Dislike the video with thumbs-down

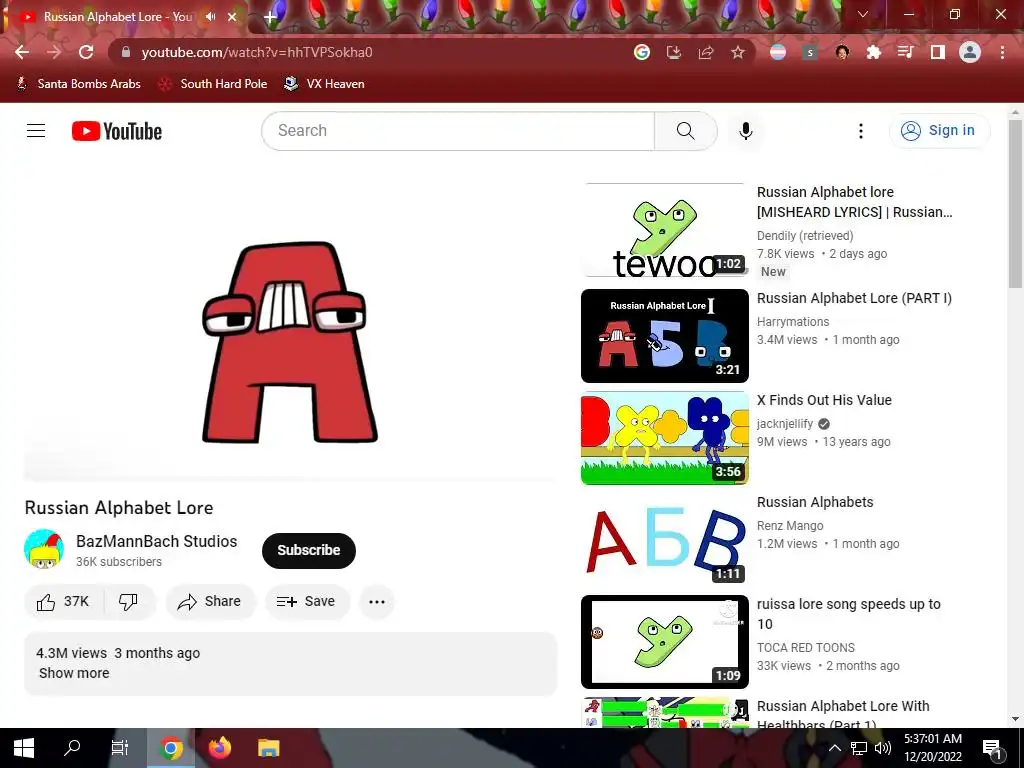point(129,601)
